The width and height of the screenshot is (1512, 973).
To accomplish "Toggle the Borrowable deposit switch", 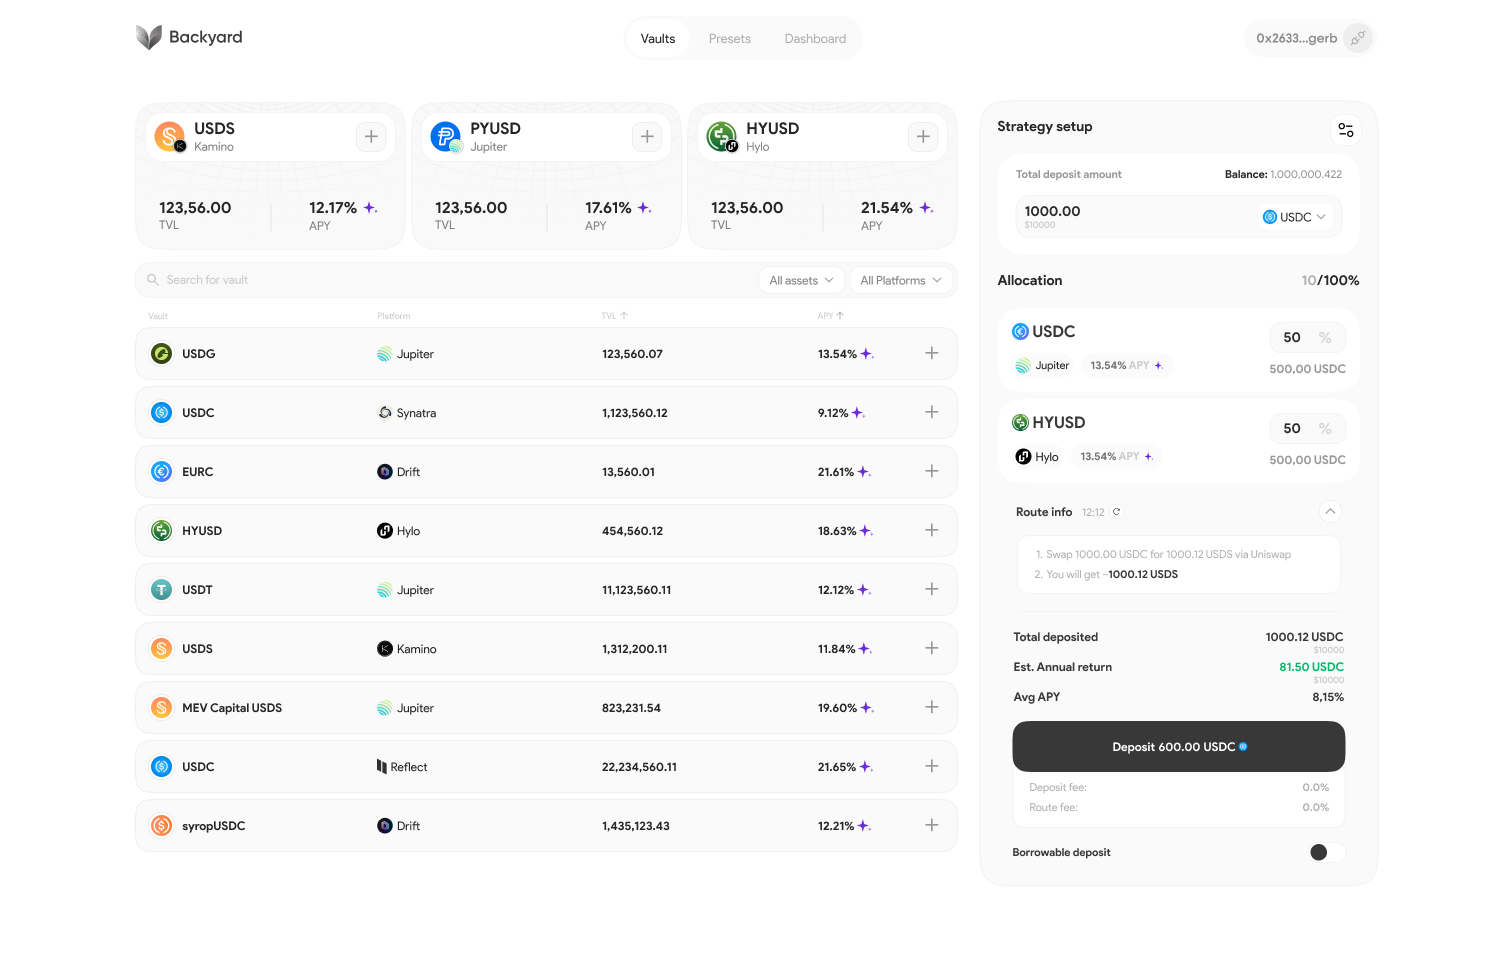I will click(1327, 852).
